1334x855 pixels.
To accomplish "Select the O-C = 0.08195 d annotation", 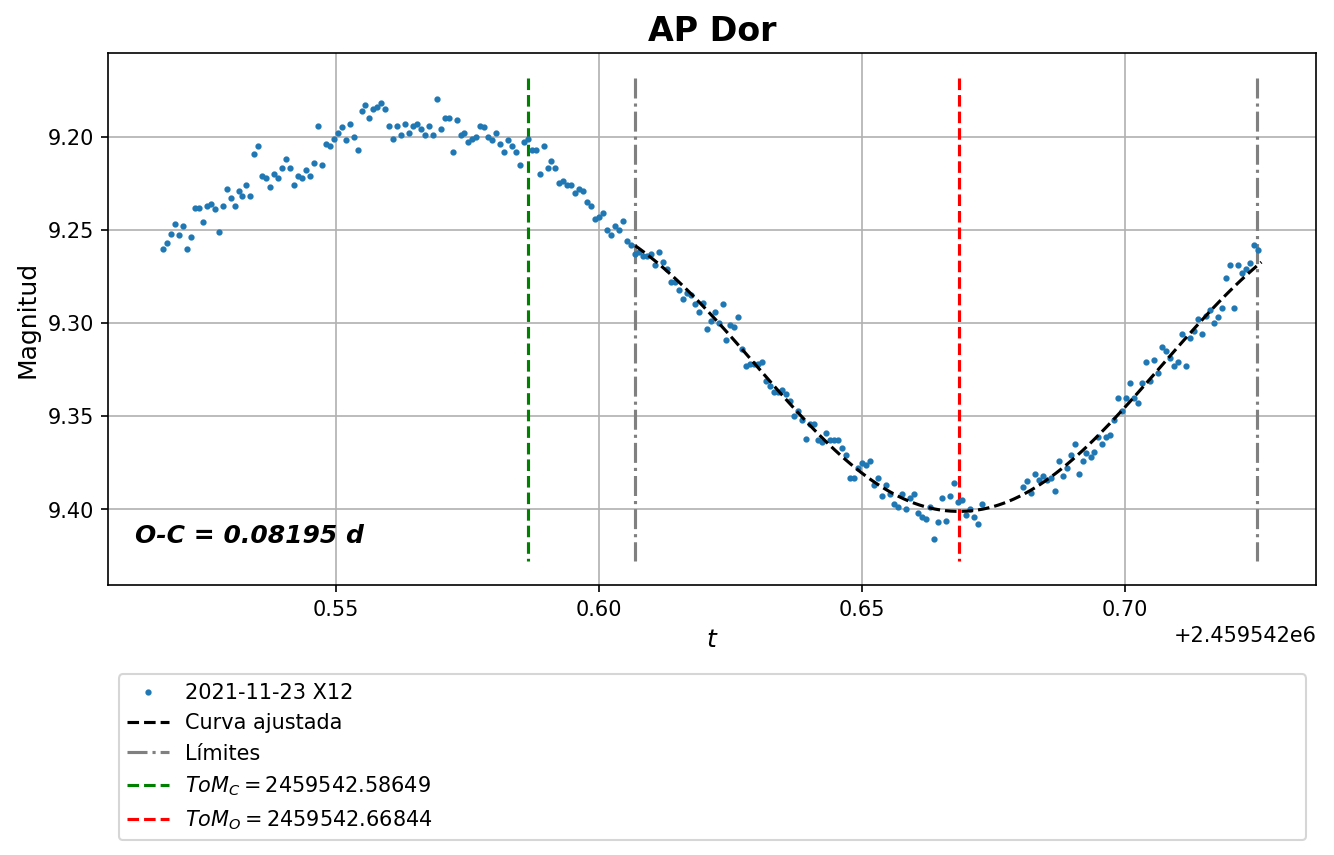I will pyautogui.click(x=249, y=535).
